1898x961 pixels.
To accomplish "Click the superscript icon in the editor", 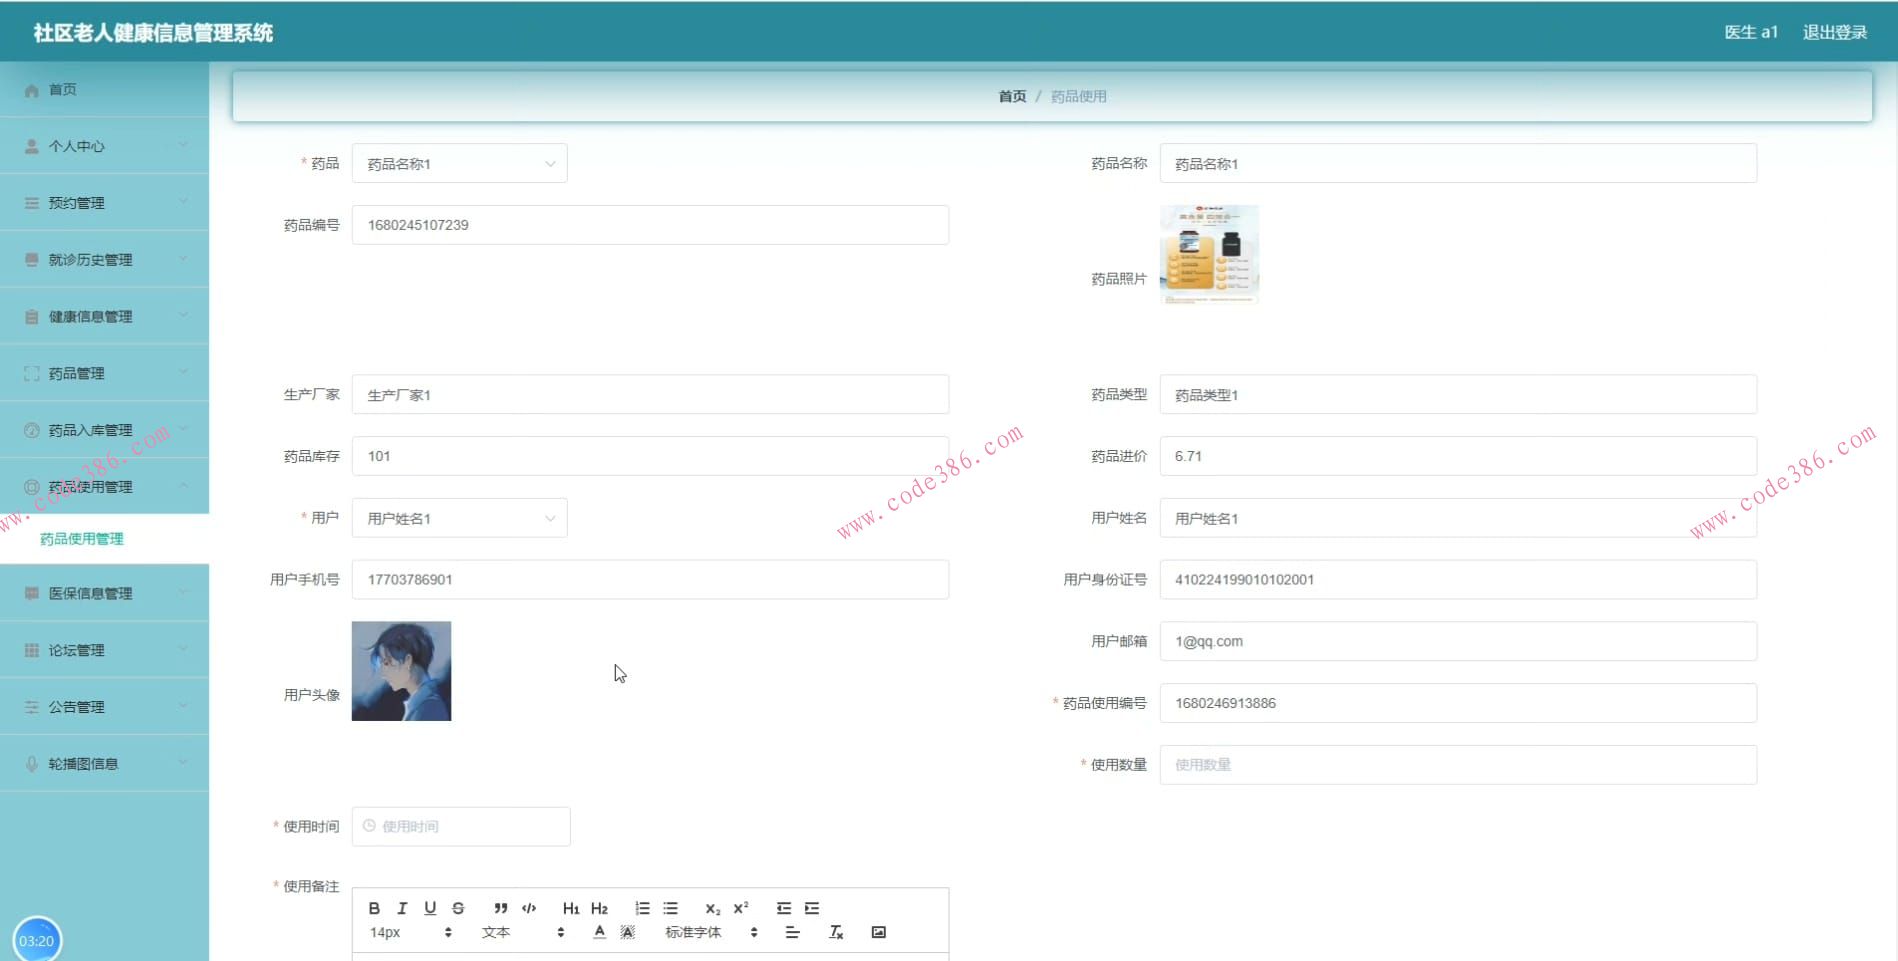I will (741, 908).
